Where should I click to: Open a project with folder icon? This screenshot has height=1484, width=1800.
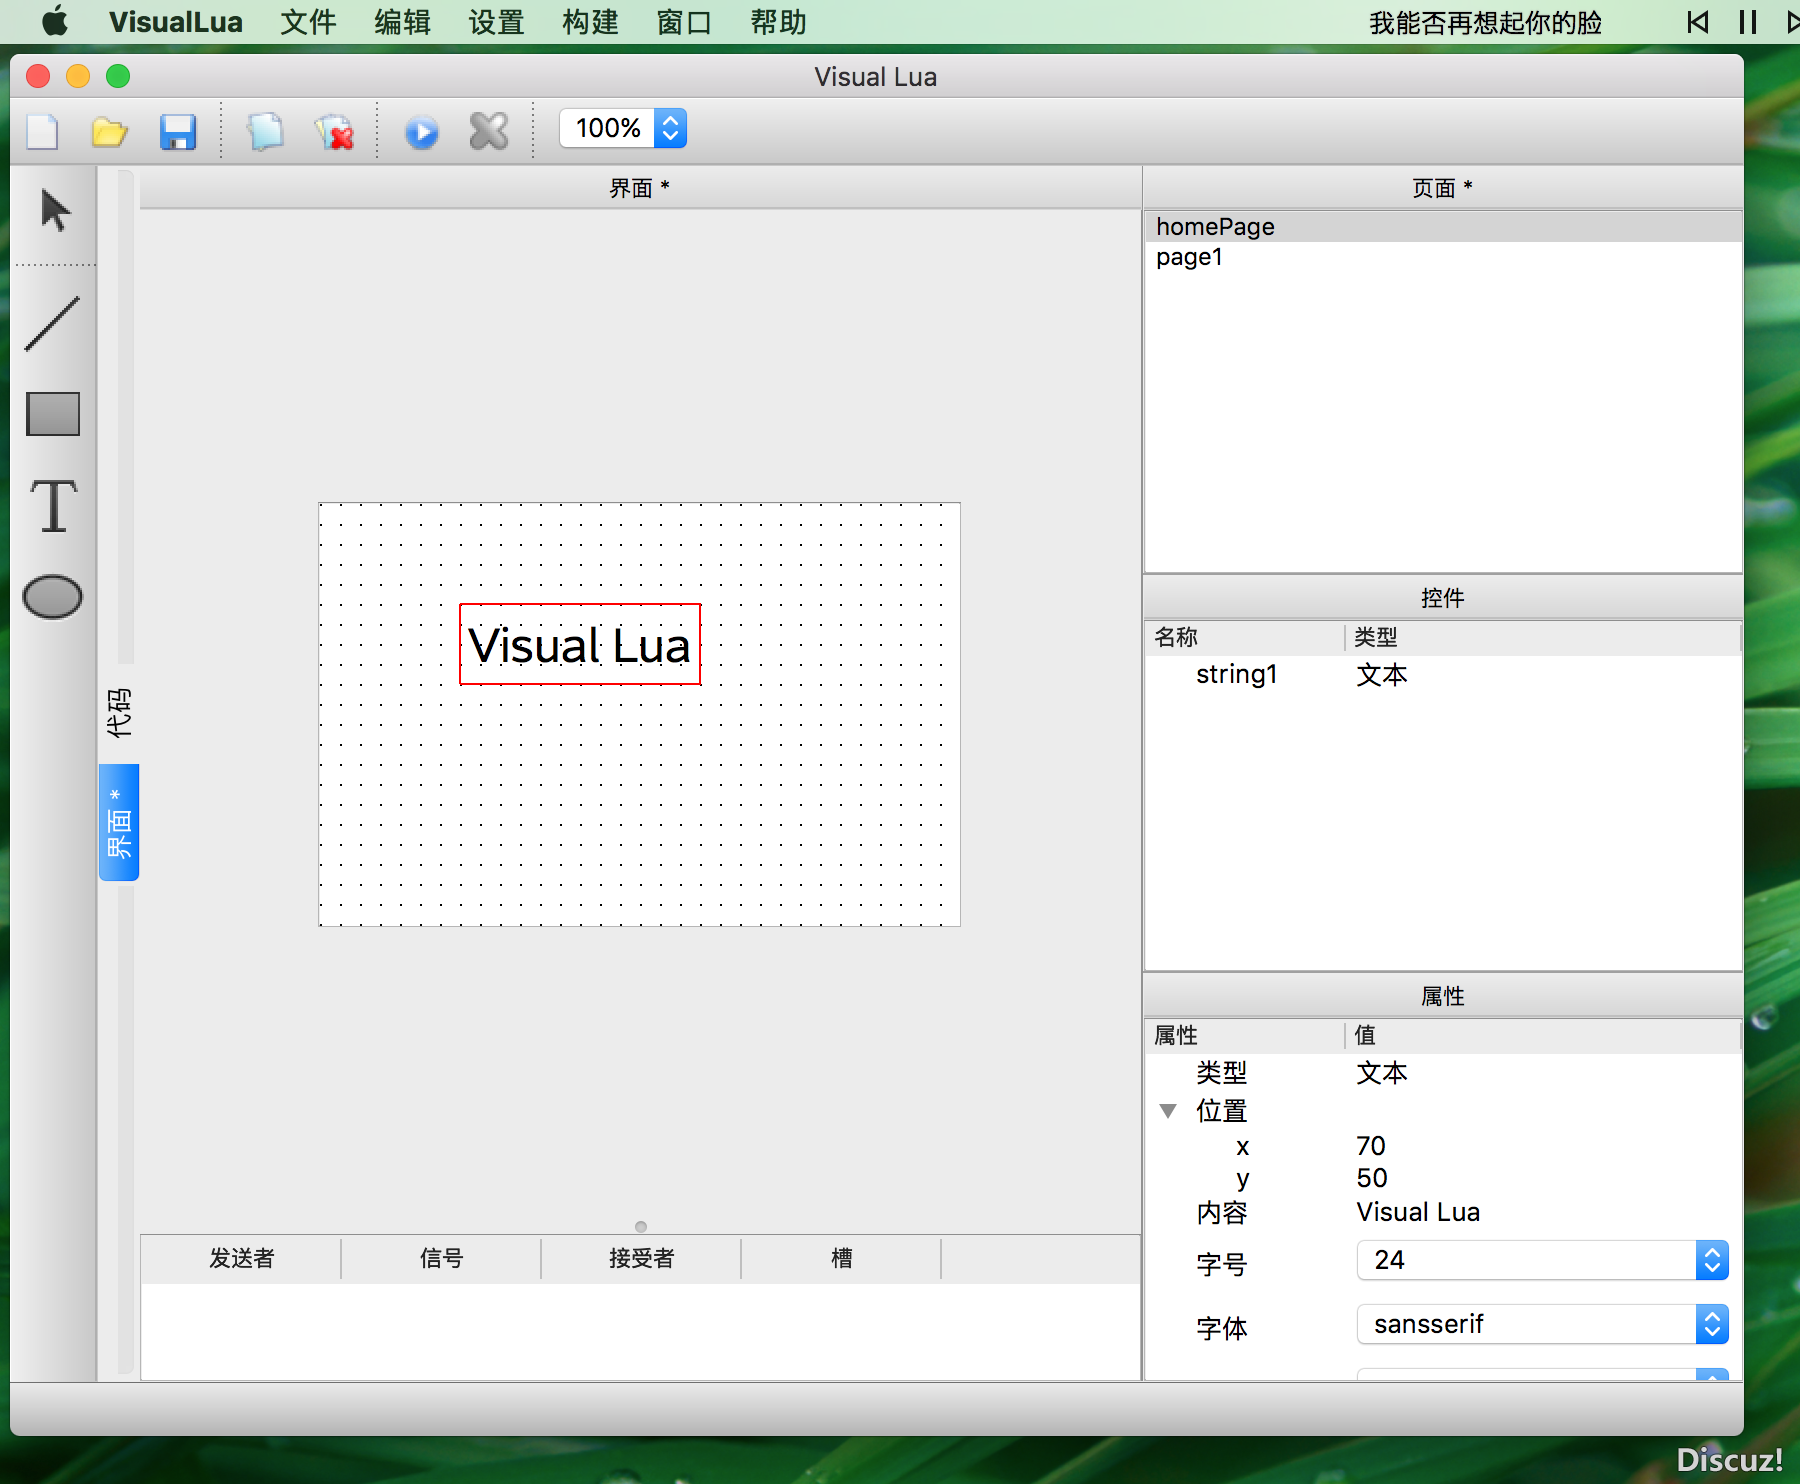point(109,131)
